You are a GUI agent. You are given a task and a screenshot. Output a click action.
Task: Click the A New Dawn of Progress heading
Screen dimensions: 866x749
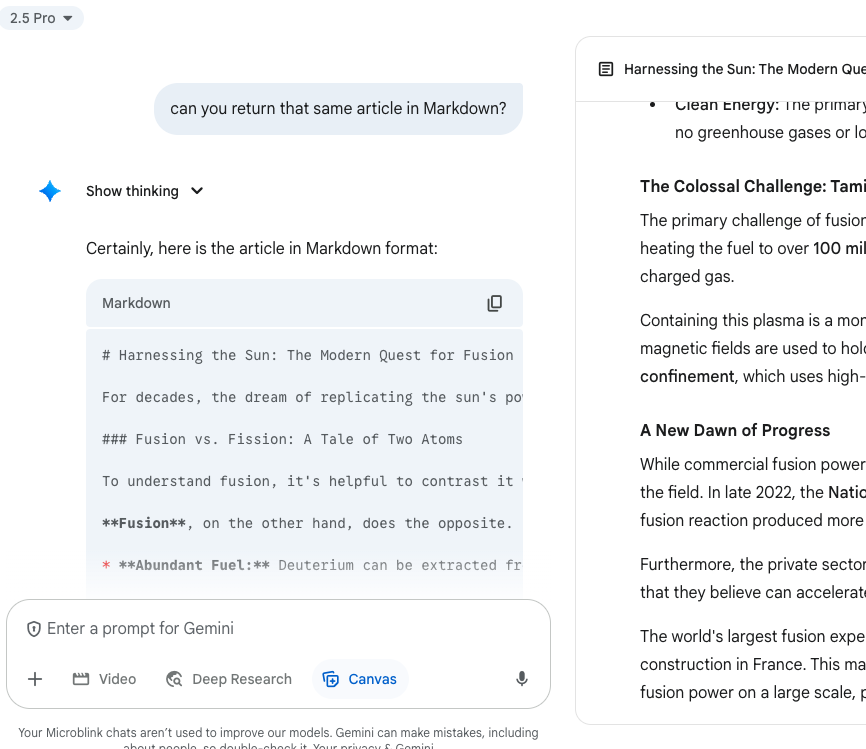pyautogui.click(x=735, y=430)
